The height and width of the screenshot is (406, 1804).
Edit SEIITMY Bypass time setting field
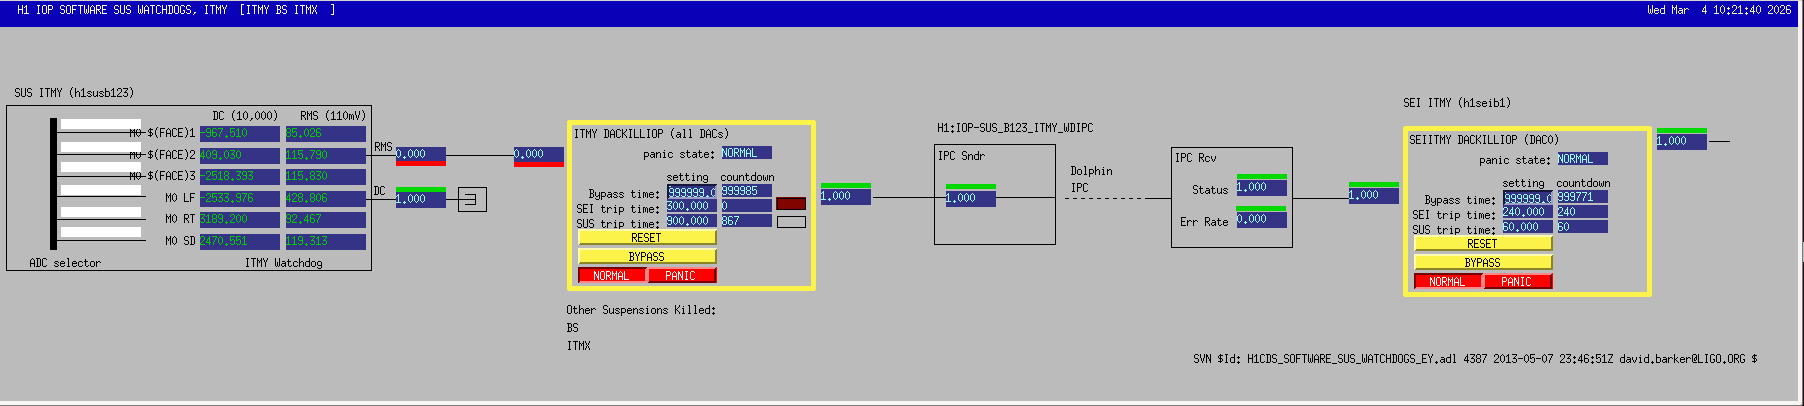pos(1527,198)
